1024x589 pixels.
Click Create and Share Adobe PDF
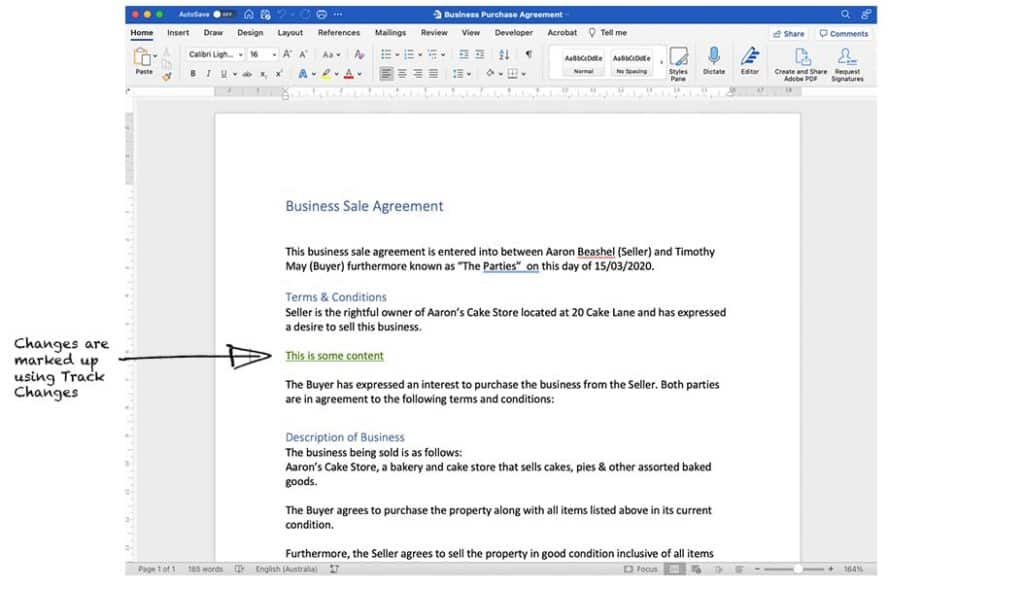point(800,66)
